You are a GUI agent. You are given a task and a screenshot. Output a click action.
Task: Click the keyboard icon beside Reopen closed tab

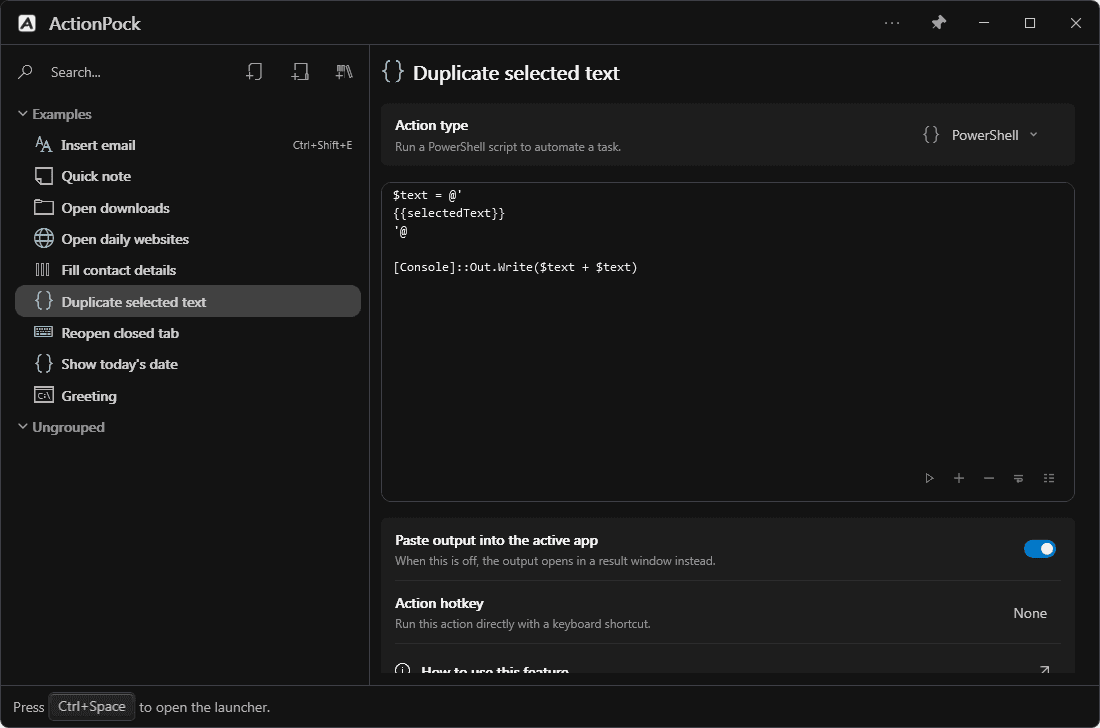(43, 332)
